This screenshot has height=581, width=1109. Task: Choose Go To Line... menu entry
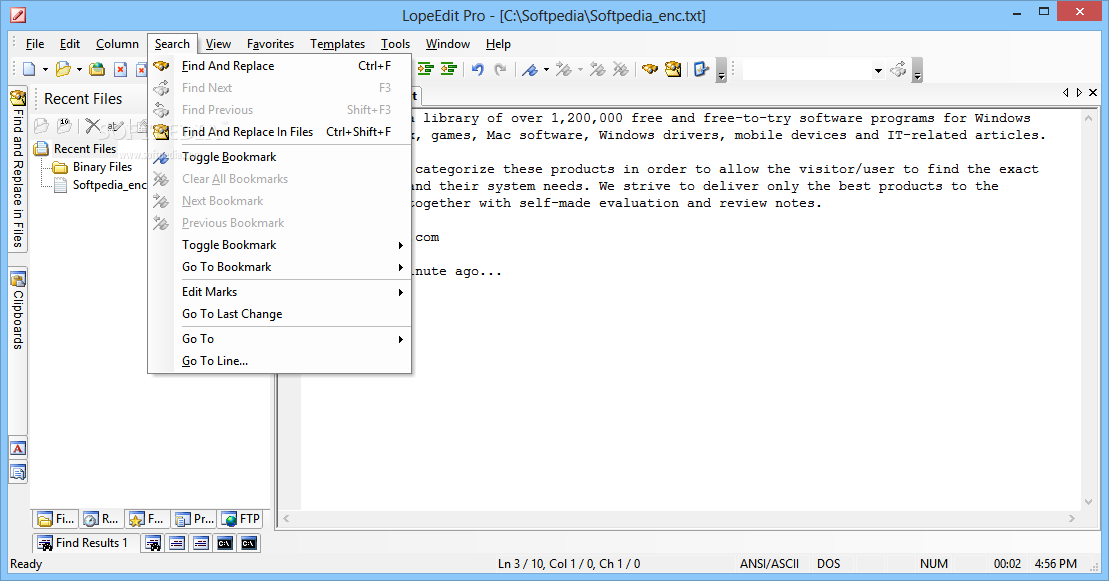click(280, 361)
